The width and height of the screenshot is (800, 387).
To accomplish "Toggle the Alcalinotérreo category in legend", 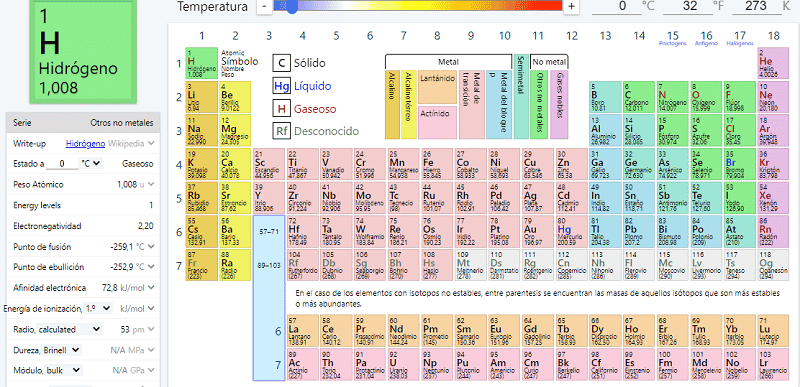I will pyautogui.click(x=409, y=105).
